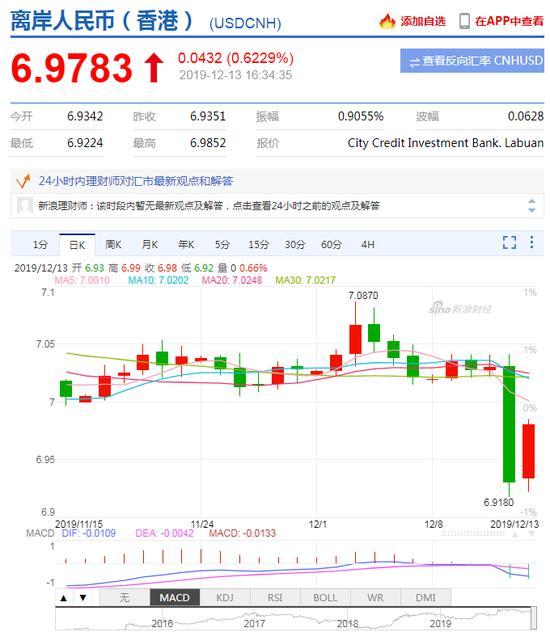View reverse rate CNHUSD button
Image resolution: width=550 pixels, height=632 pixels.
[x=472, y=61]
